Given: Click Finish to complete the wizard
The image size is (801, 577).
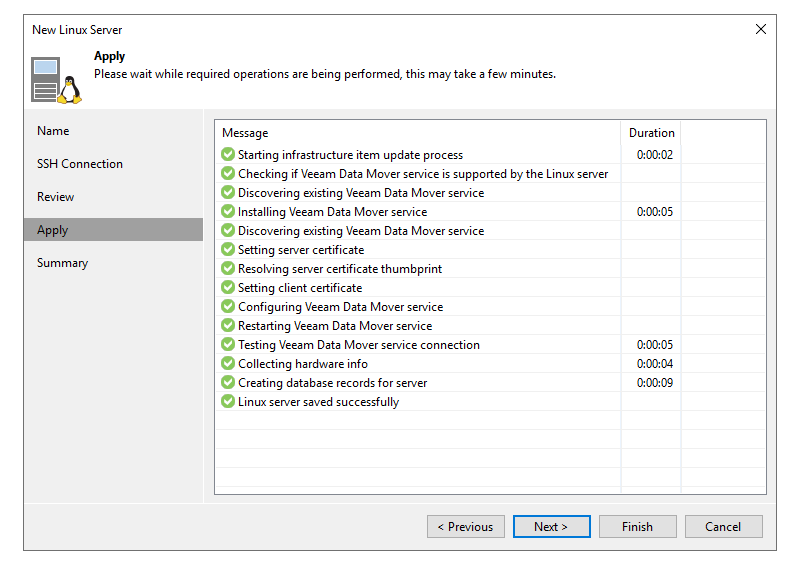Looking at the screenshot, I should [x=637, y=527].
